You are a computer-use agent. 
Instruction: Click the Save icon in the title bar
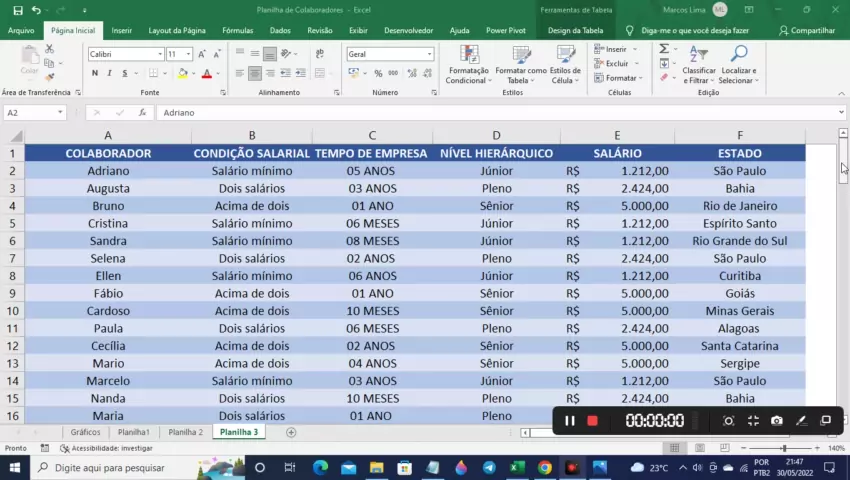tap(17, 10)
